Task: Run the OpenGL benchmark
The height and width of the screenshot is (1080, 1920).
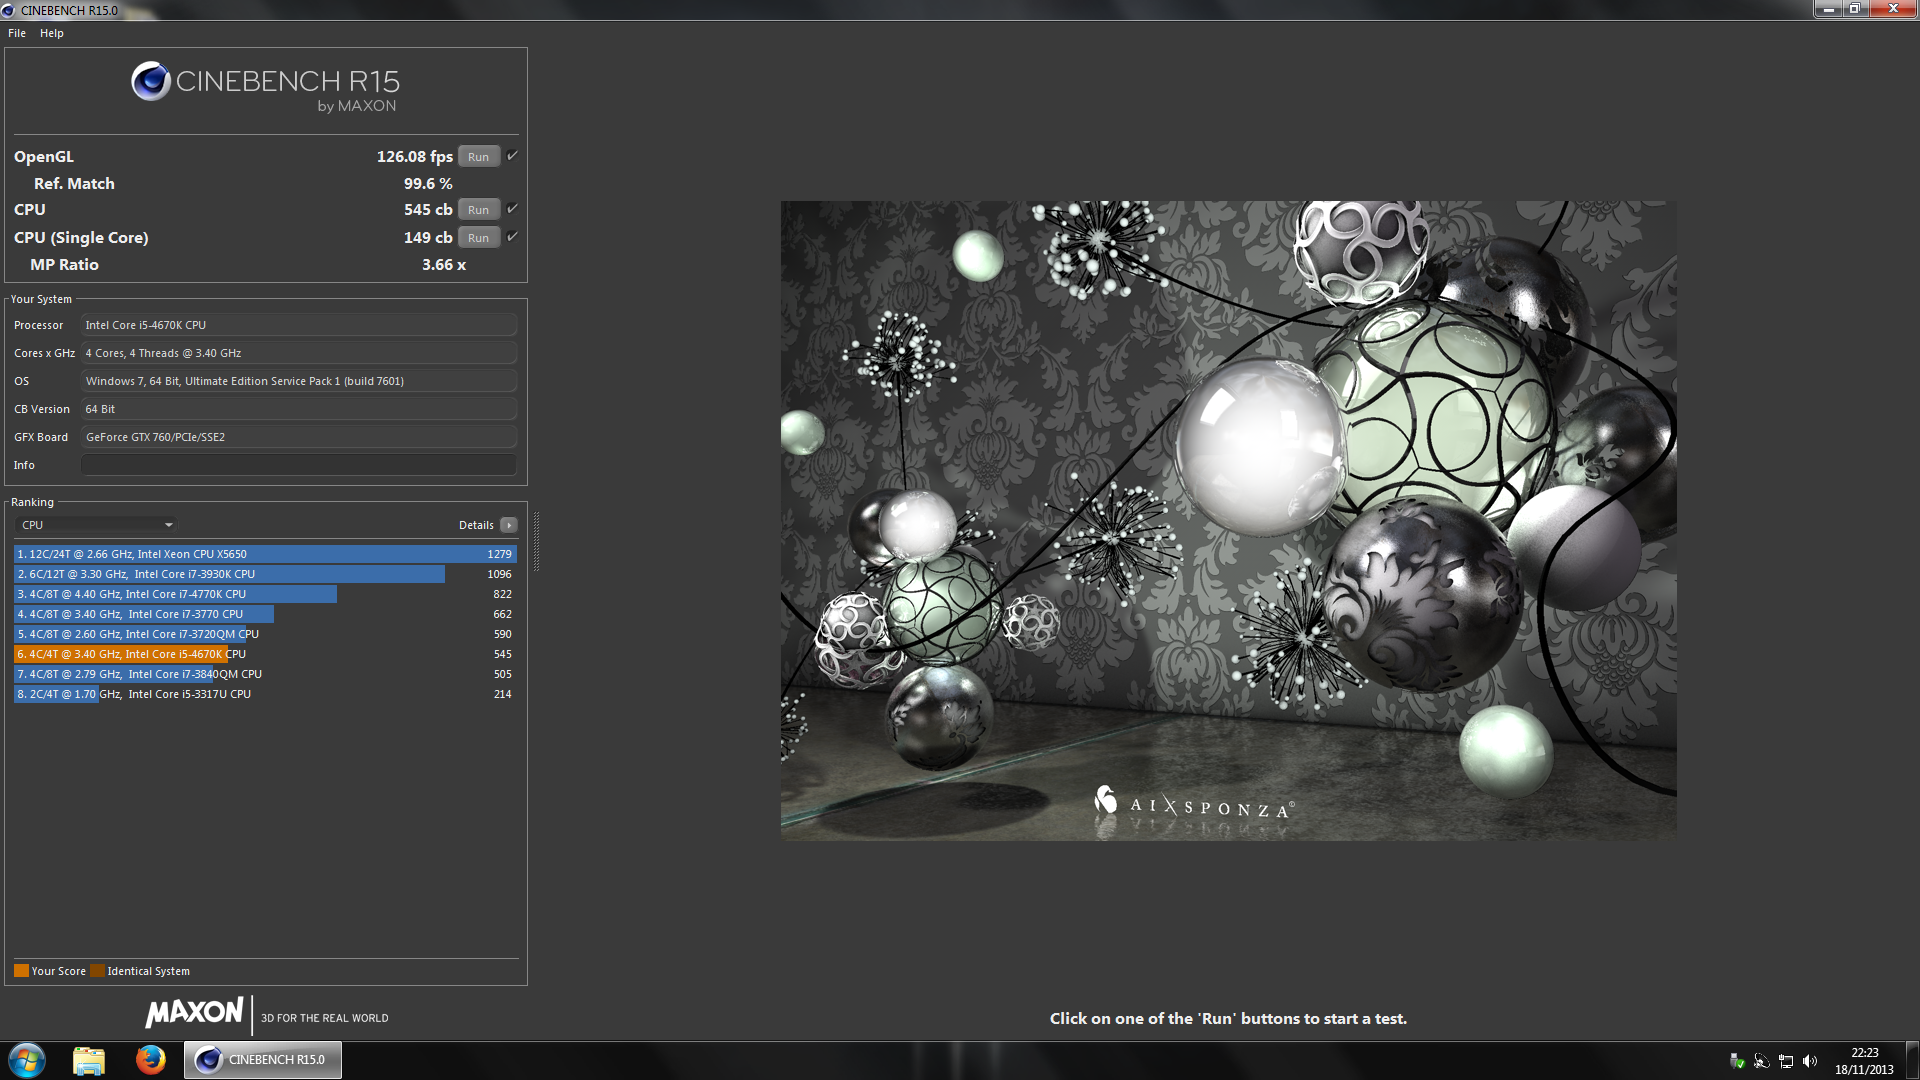Action: tap(478, 157)
